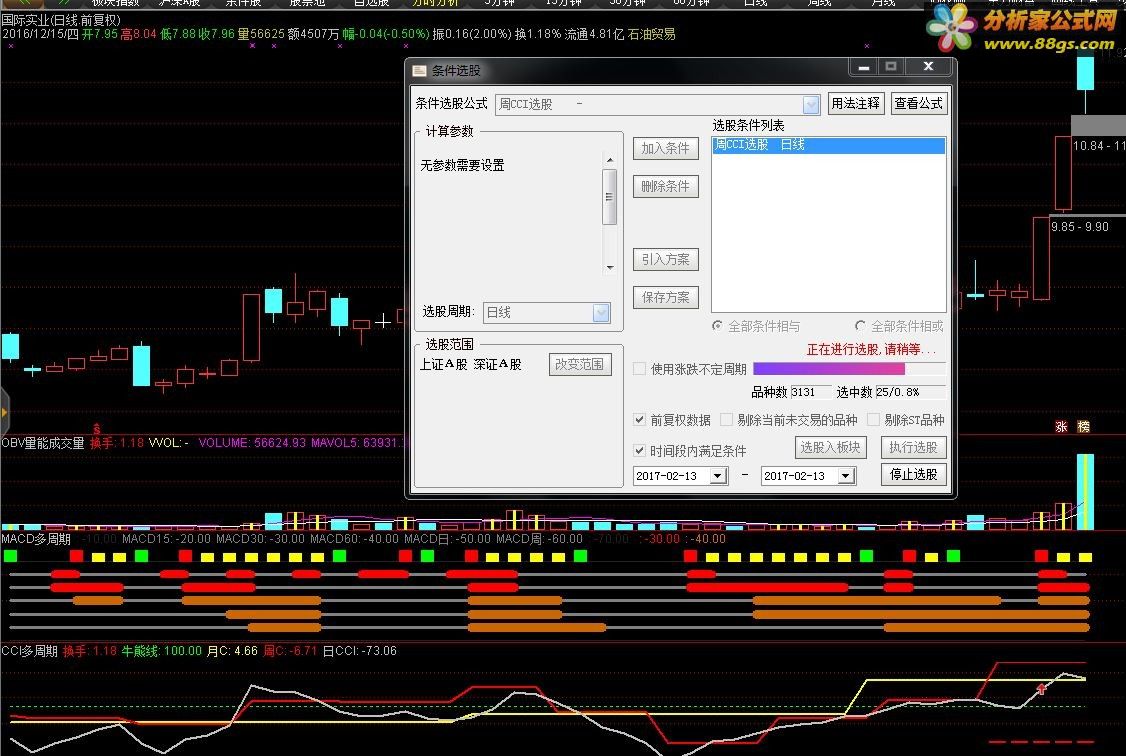Open the 条件选股公式 formula dropdown arrow

[811, 105]
